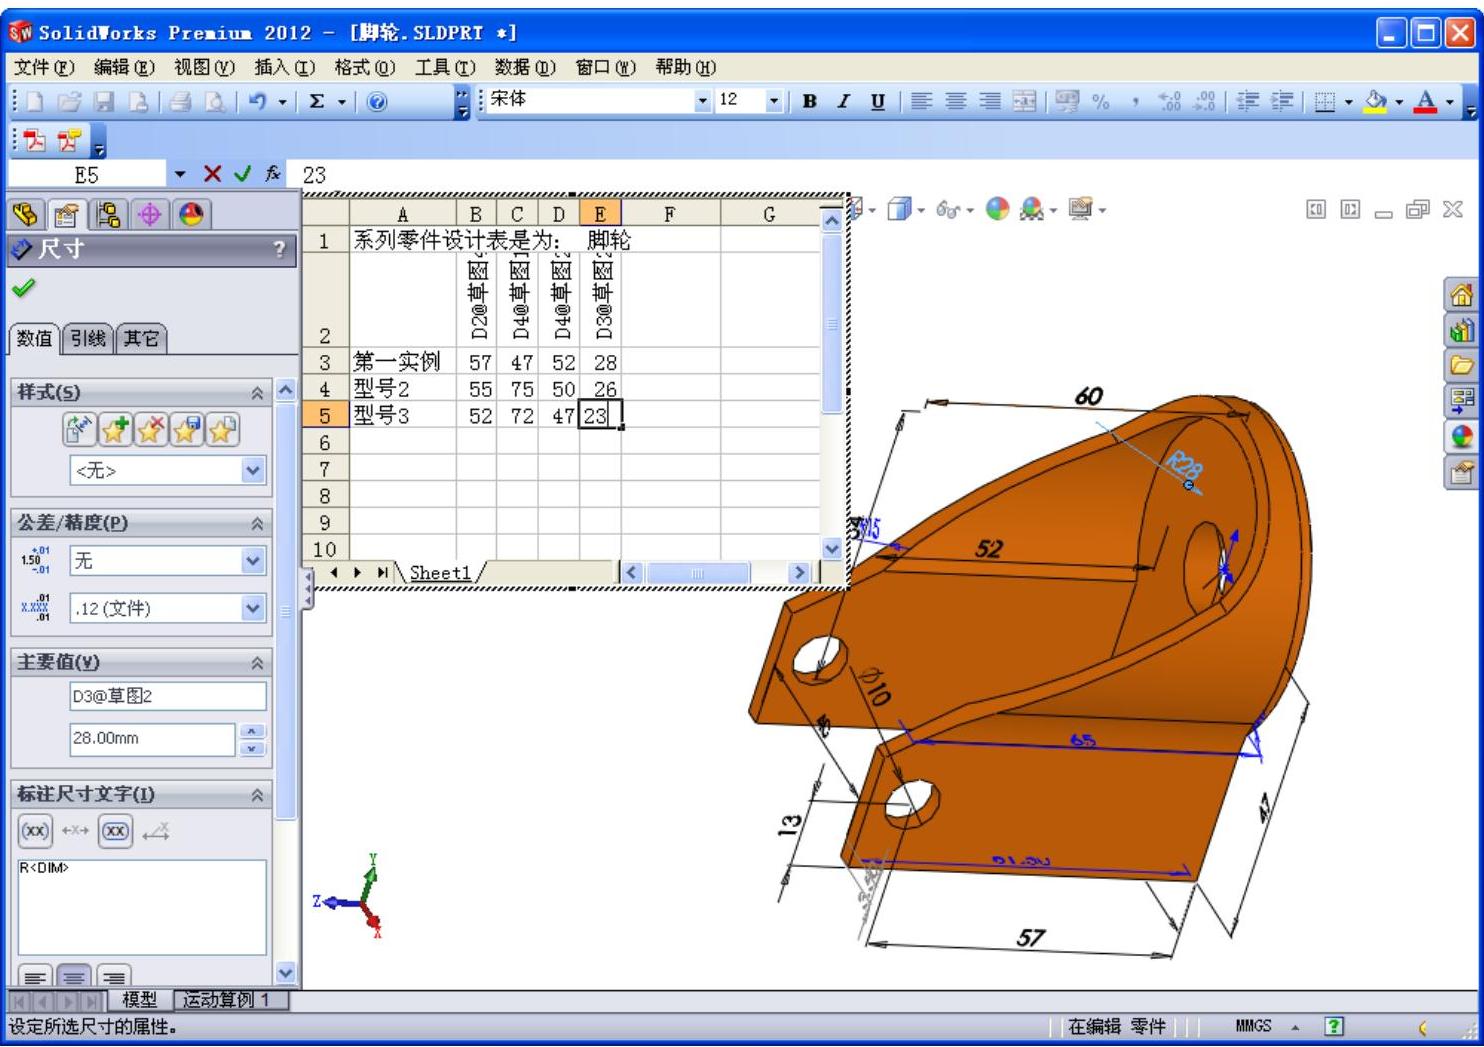Select the Sheet1 worksheet tab

[x=440, y=573]
